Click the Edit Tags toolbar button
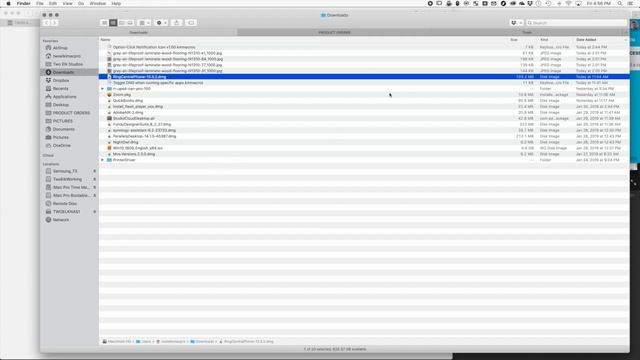 [191, 23]
